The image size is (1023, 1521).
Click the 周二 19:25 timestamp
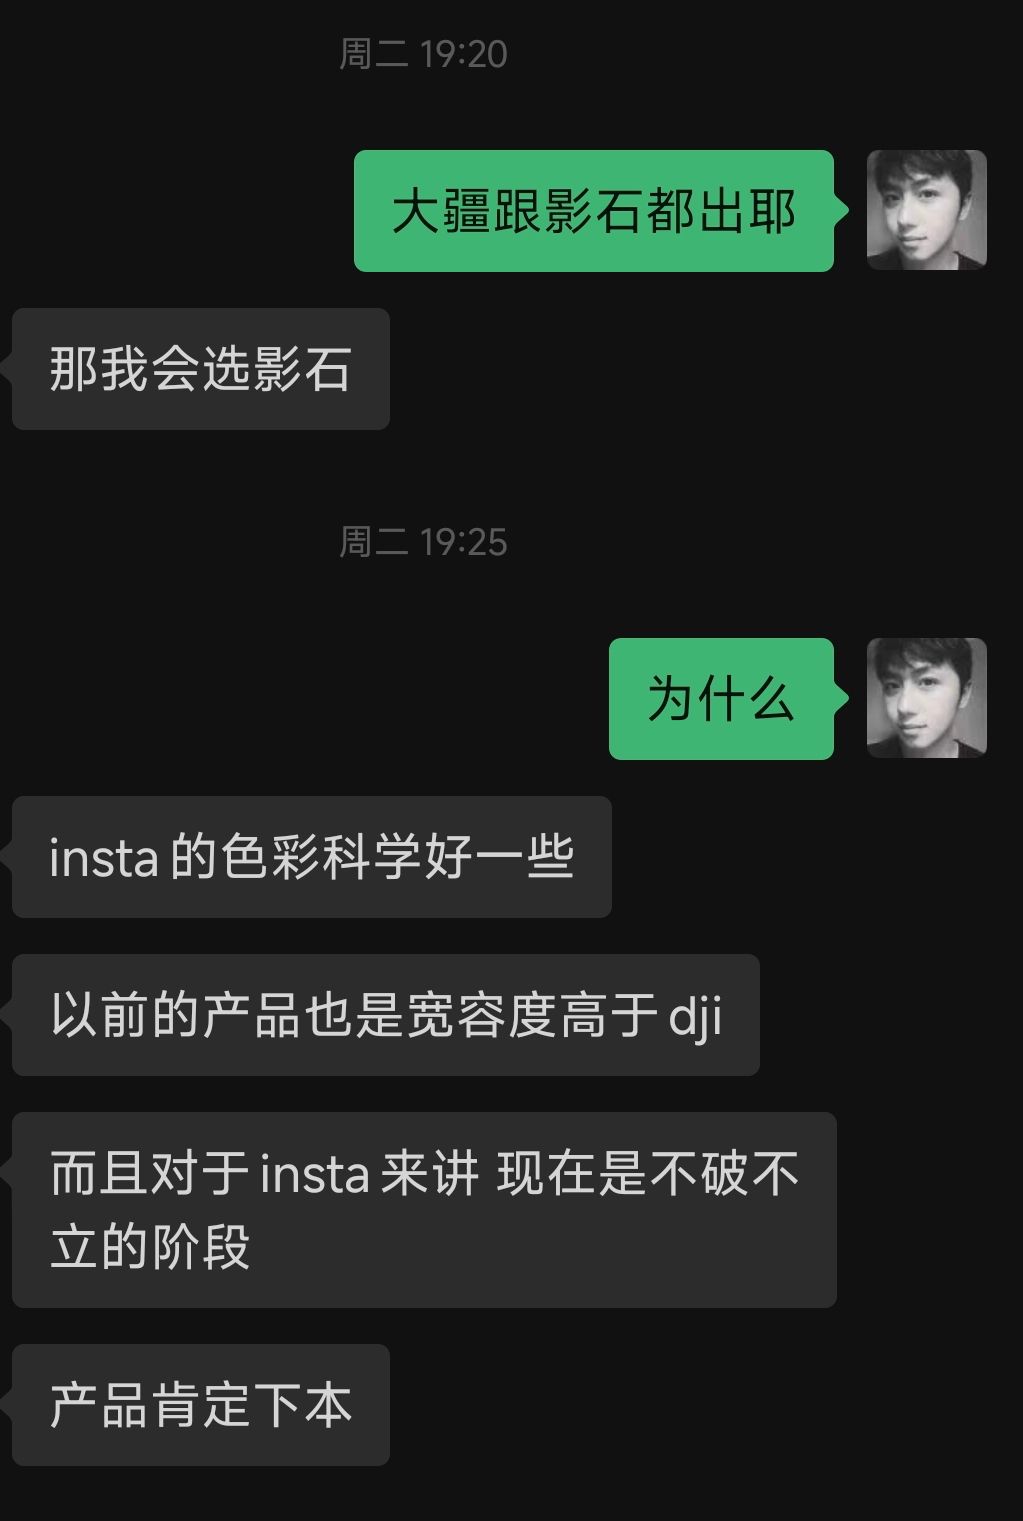point(423,542)
